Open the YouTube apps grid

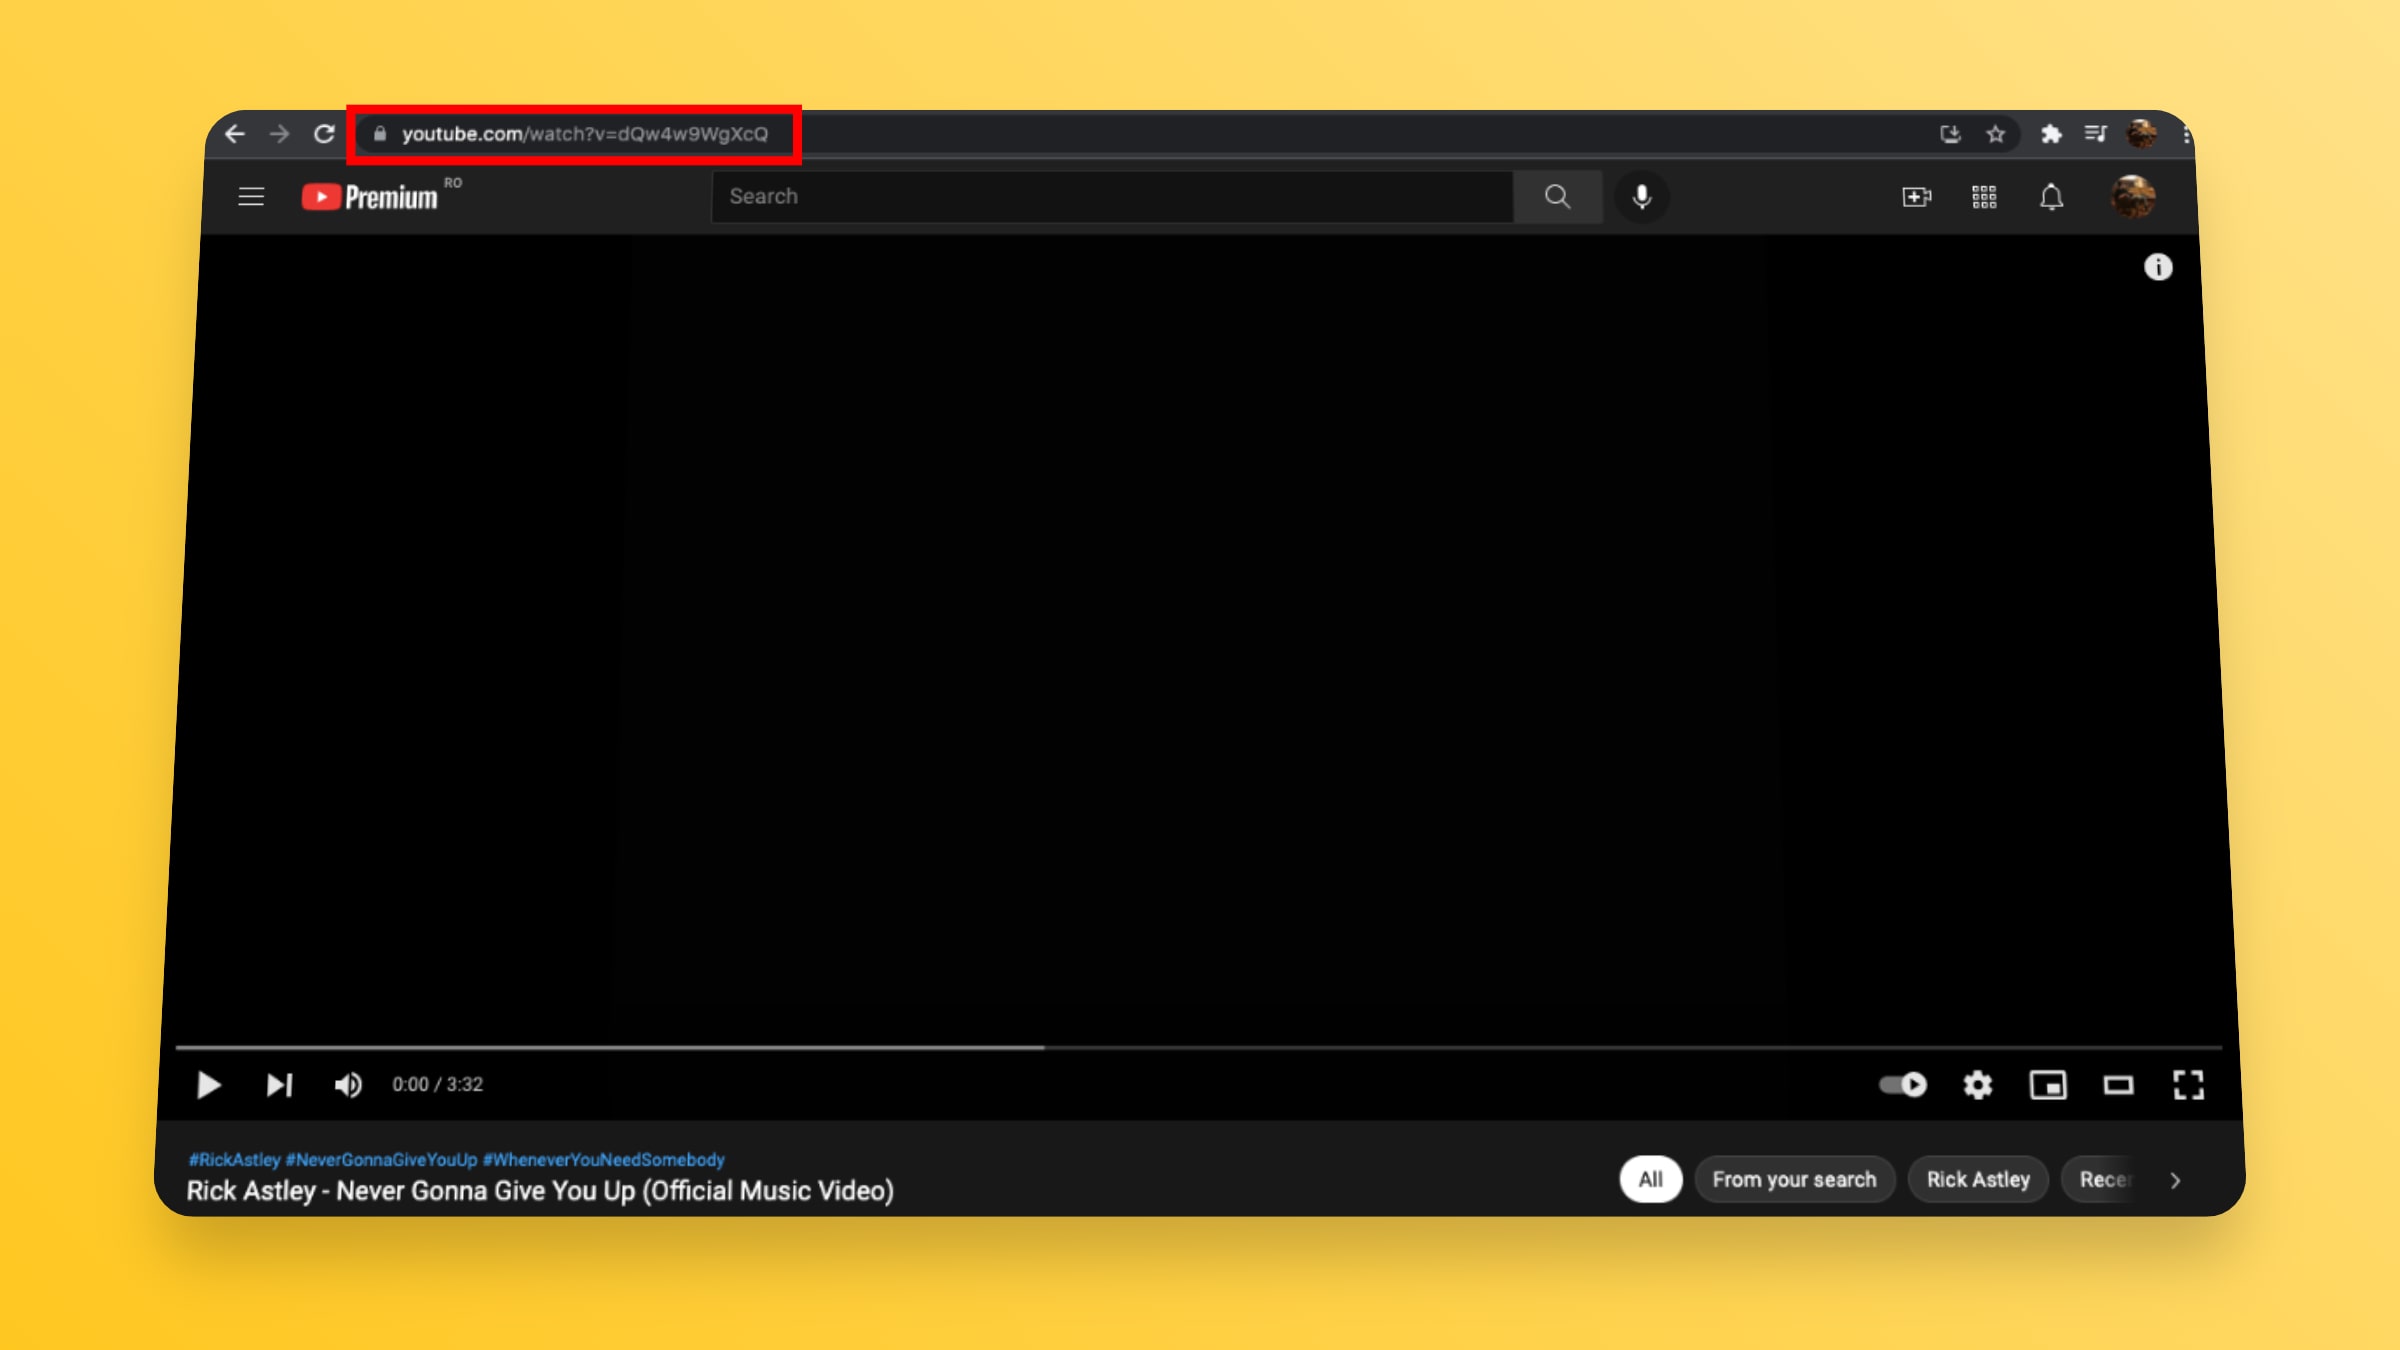(1984, 197)
